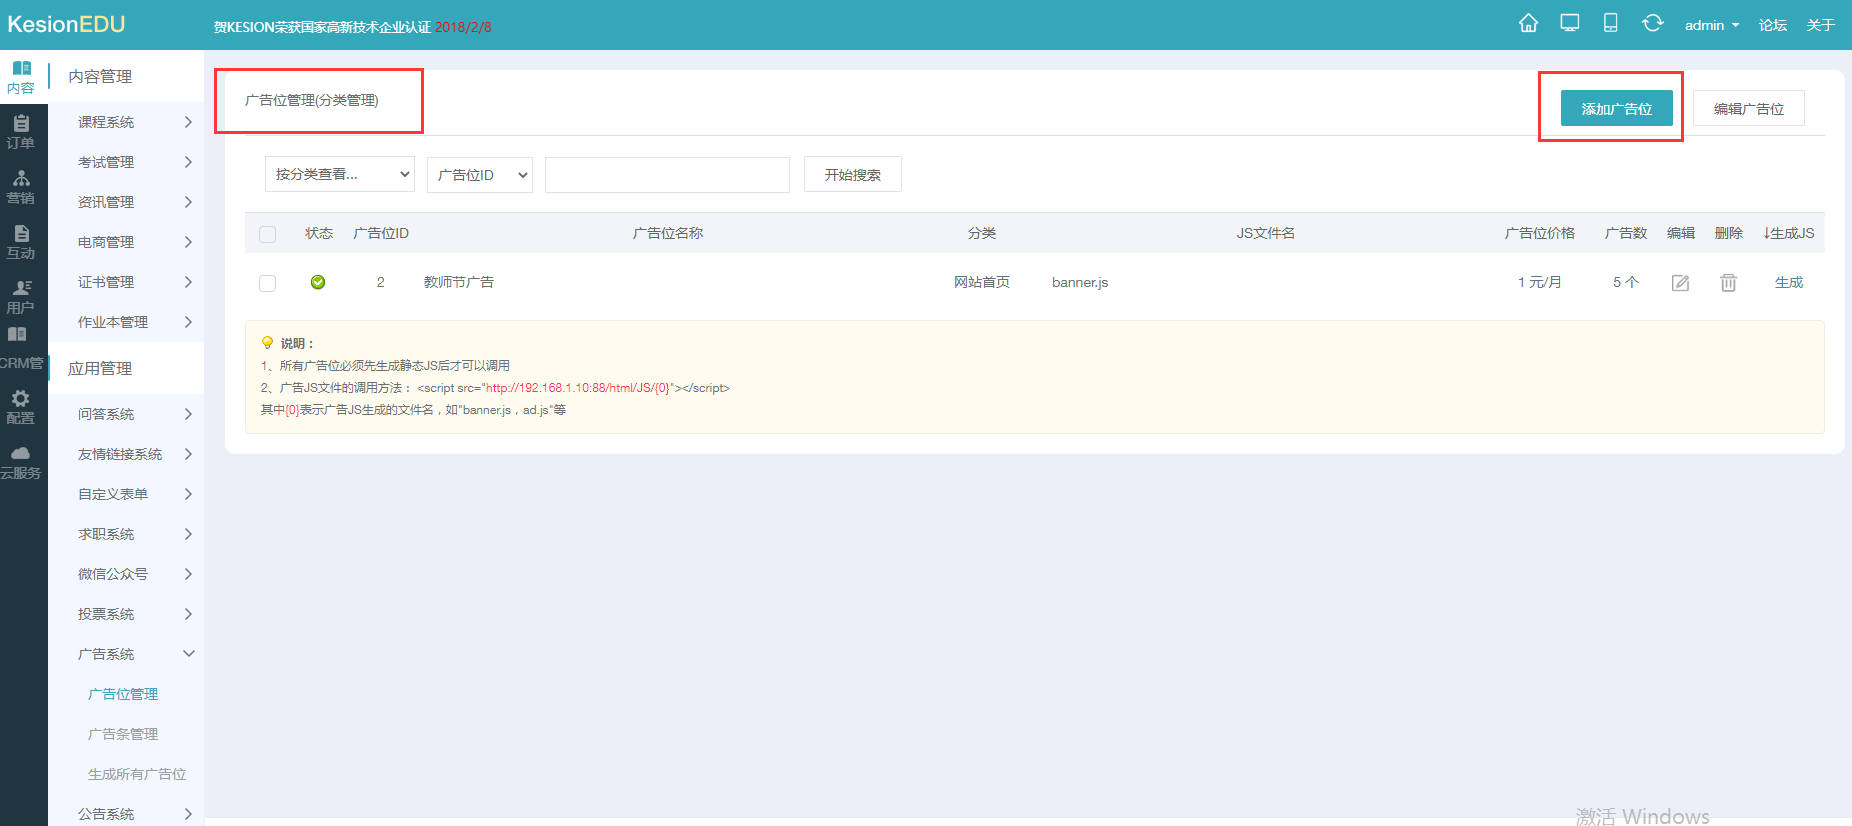Expand 自定义表单 menu
This screenshot has width=1852, height=826.
coord(126,494)
